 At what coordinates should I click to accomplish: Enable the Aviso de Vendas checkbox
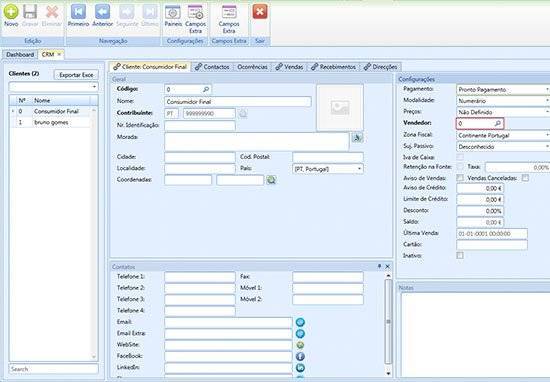coord(460,178)
